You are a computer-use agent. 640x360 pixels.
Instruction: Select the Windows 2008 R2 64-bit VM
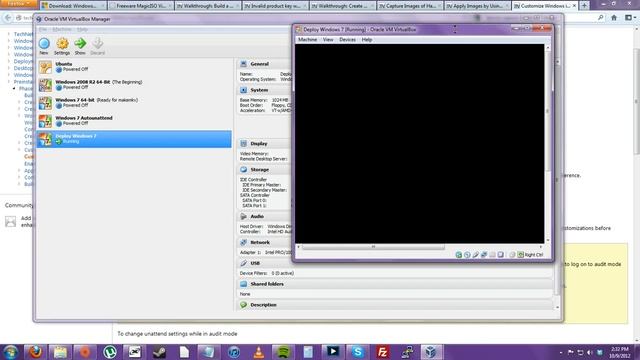click(134, 85)
